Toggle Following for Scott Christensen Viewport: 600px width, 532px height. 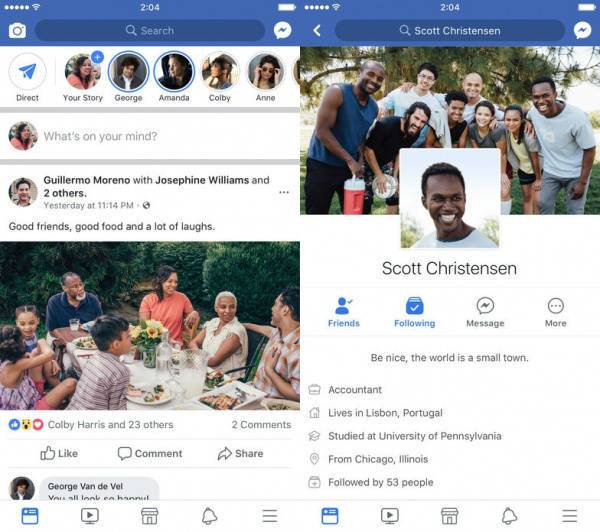click(x=414, y=313)
